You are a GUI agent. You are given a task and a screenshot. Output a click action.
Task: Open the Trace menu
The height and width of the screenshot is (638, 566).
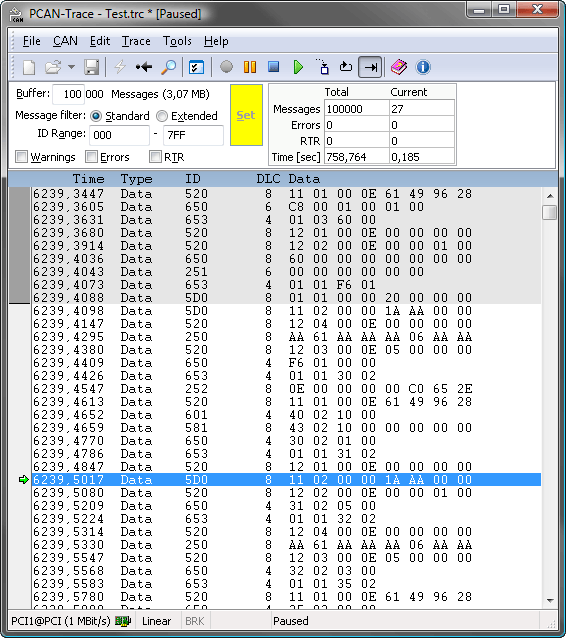136,41
